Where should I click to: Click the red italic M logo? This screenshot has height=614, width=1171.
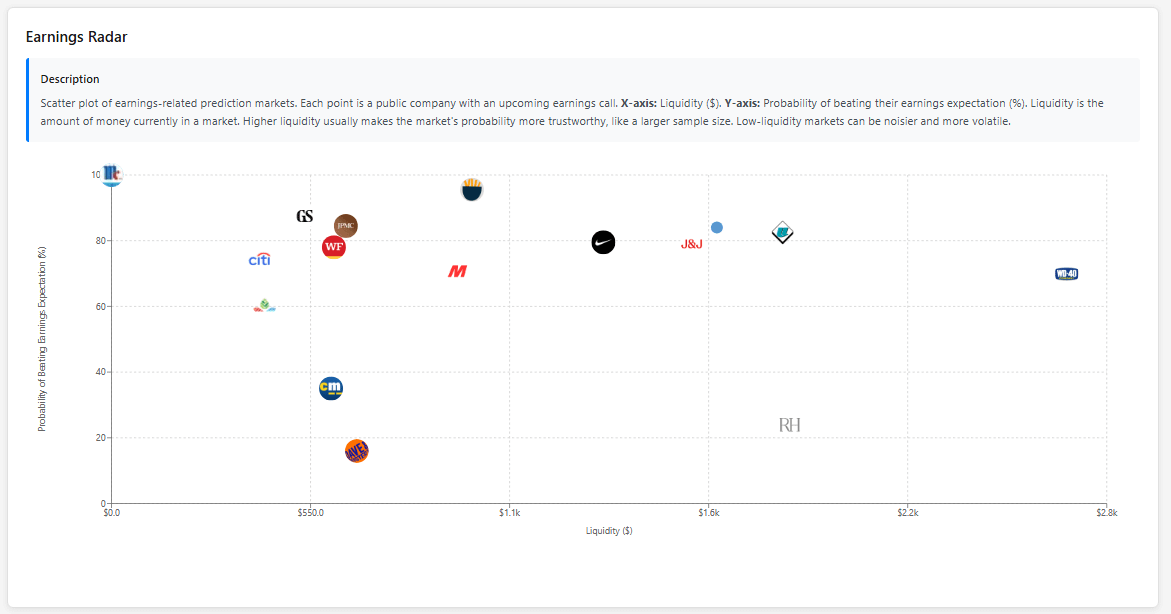(x=458, y=271)
